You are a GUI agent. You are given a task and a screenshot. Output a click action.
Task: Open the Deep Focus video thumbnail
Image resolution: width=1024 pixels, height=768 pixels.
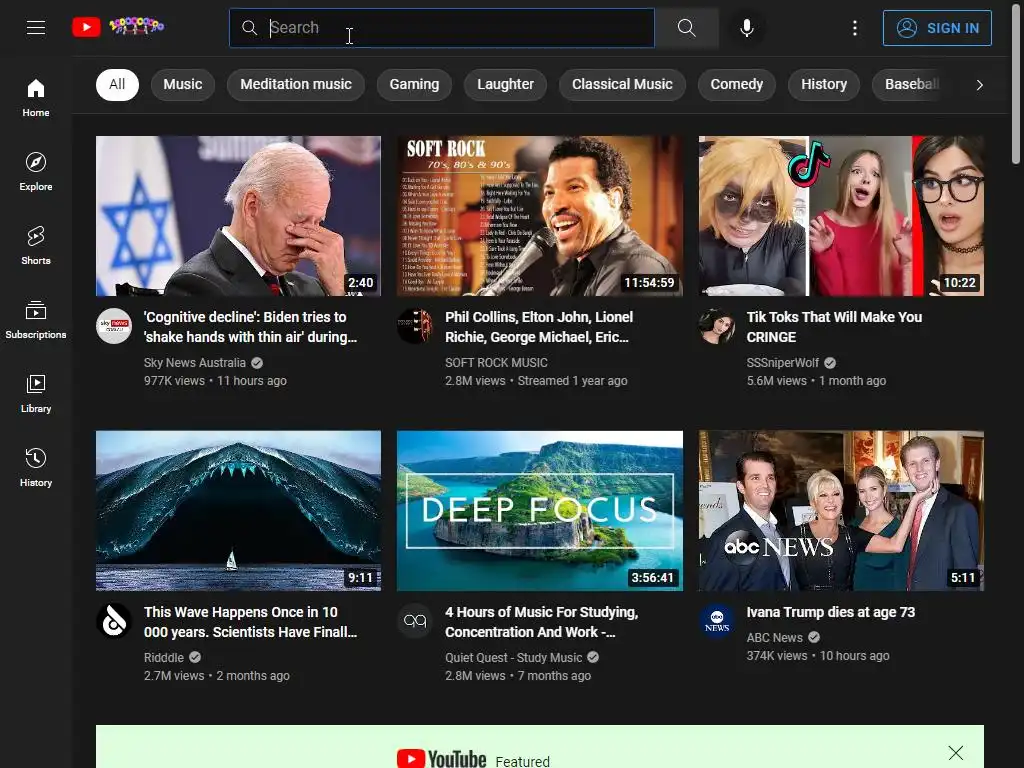click(539, 510)
